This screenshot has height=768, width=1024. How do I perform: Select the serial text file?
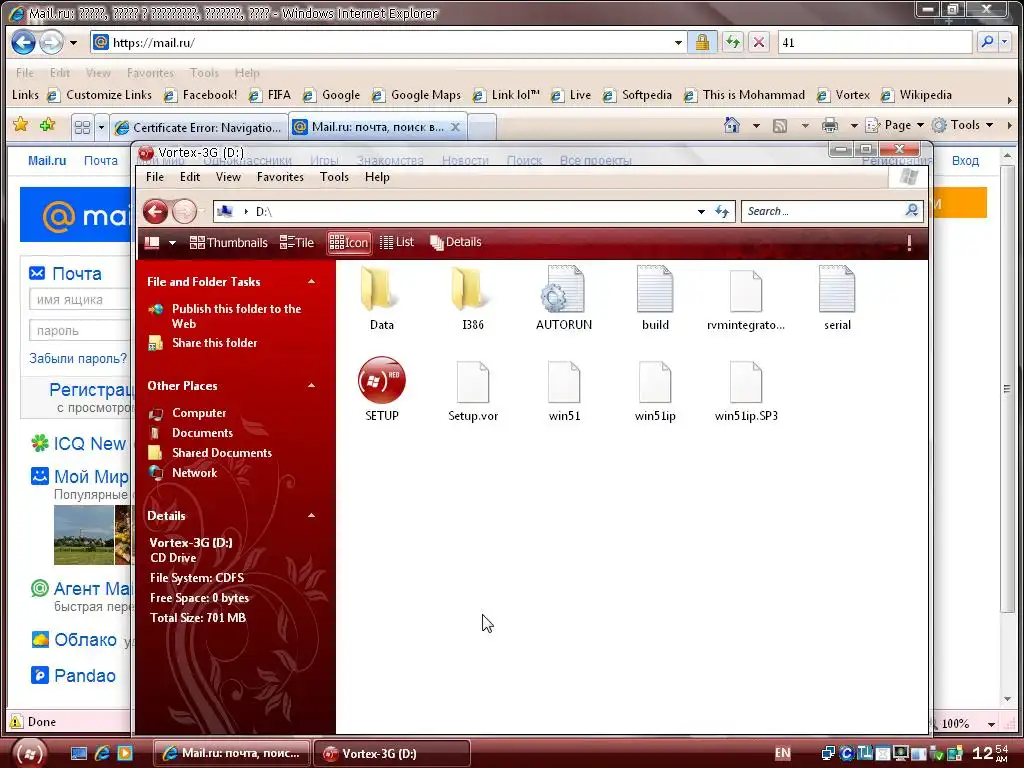pyautogui.click(x=837, y=298)
